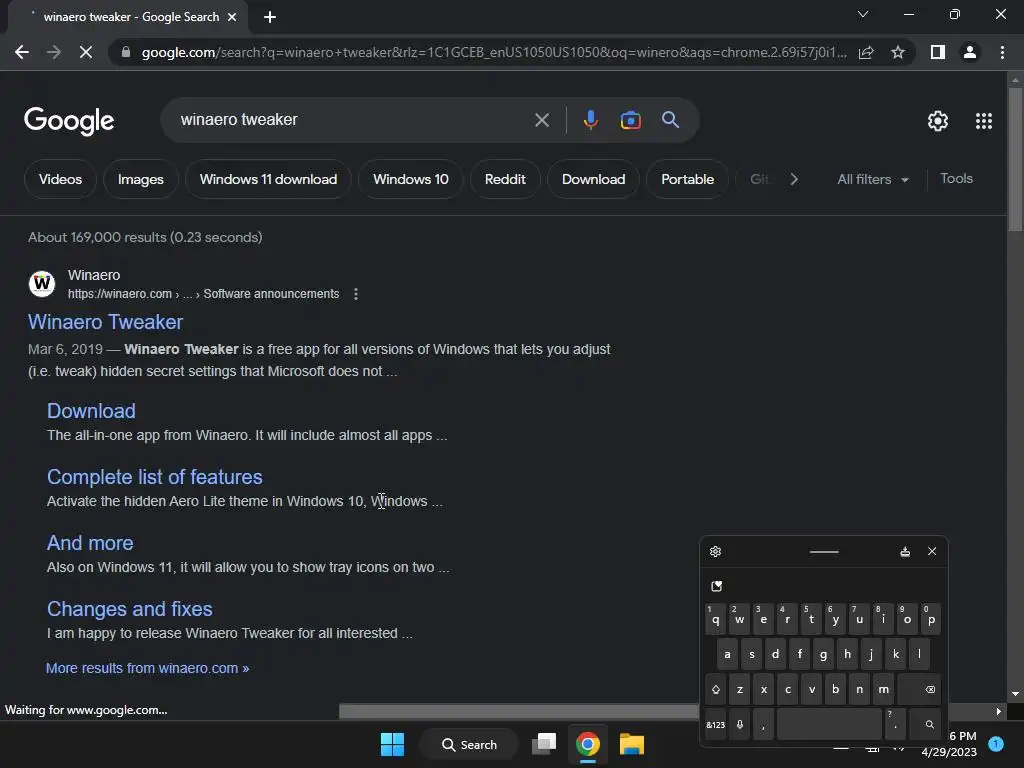Click the address bar URL field
Screen dimensions: 1024x768
pos(494,52)
